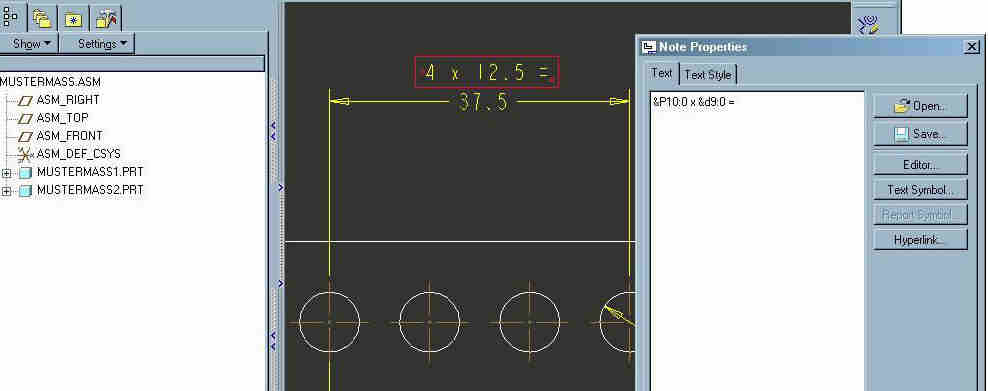Select the 37.5 dimension in the drawing

[483, 103]
